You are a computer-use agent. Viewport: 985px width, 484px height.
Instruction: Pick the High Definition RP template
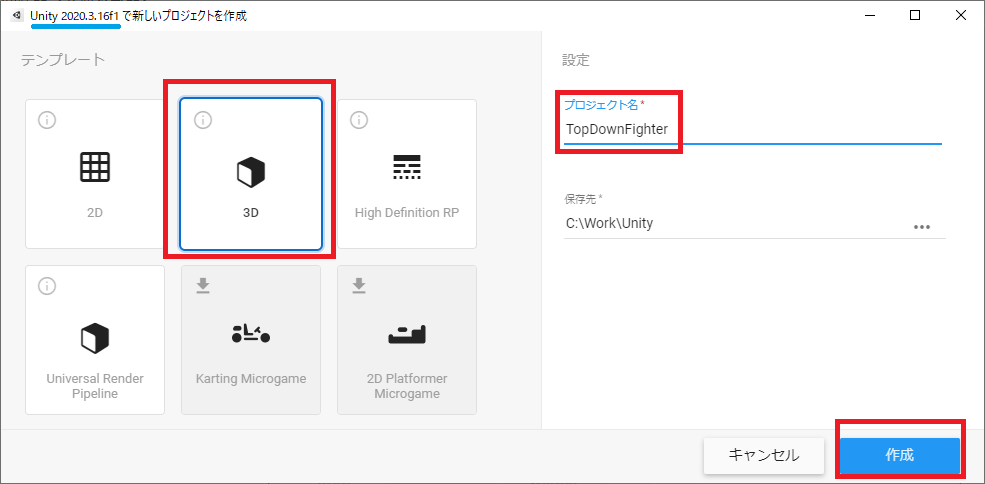coord(406,174)
